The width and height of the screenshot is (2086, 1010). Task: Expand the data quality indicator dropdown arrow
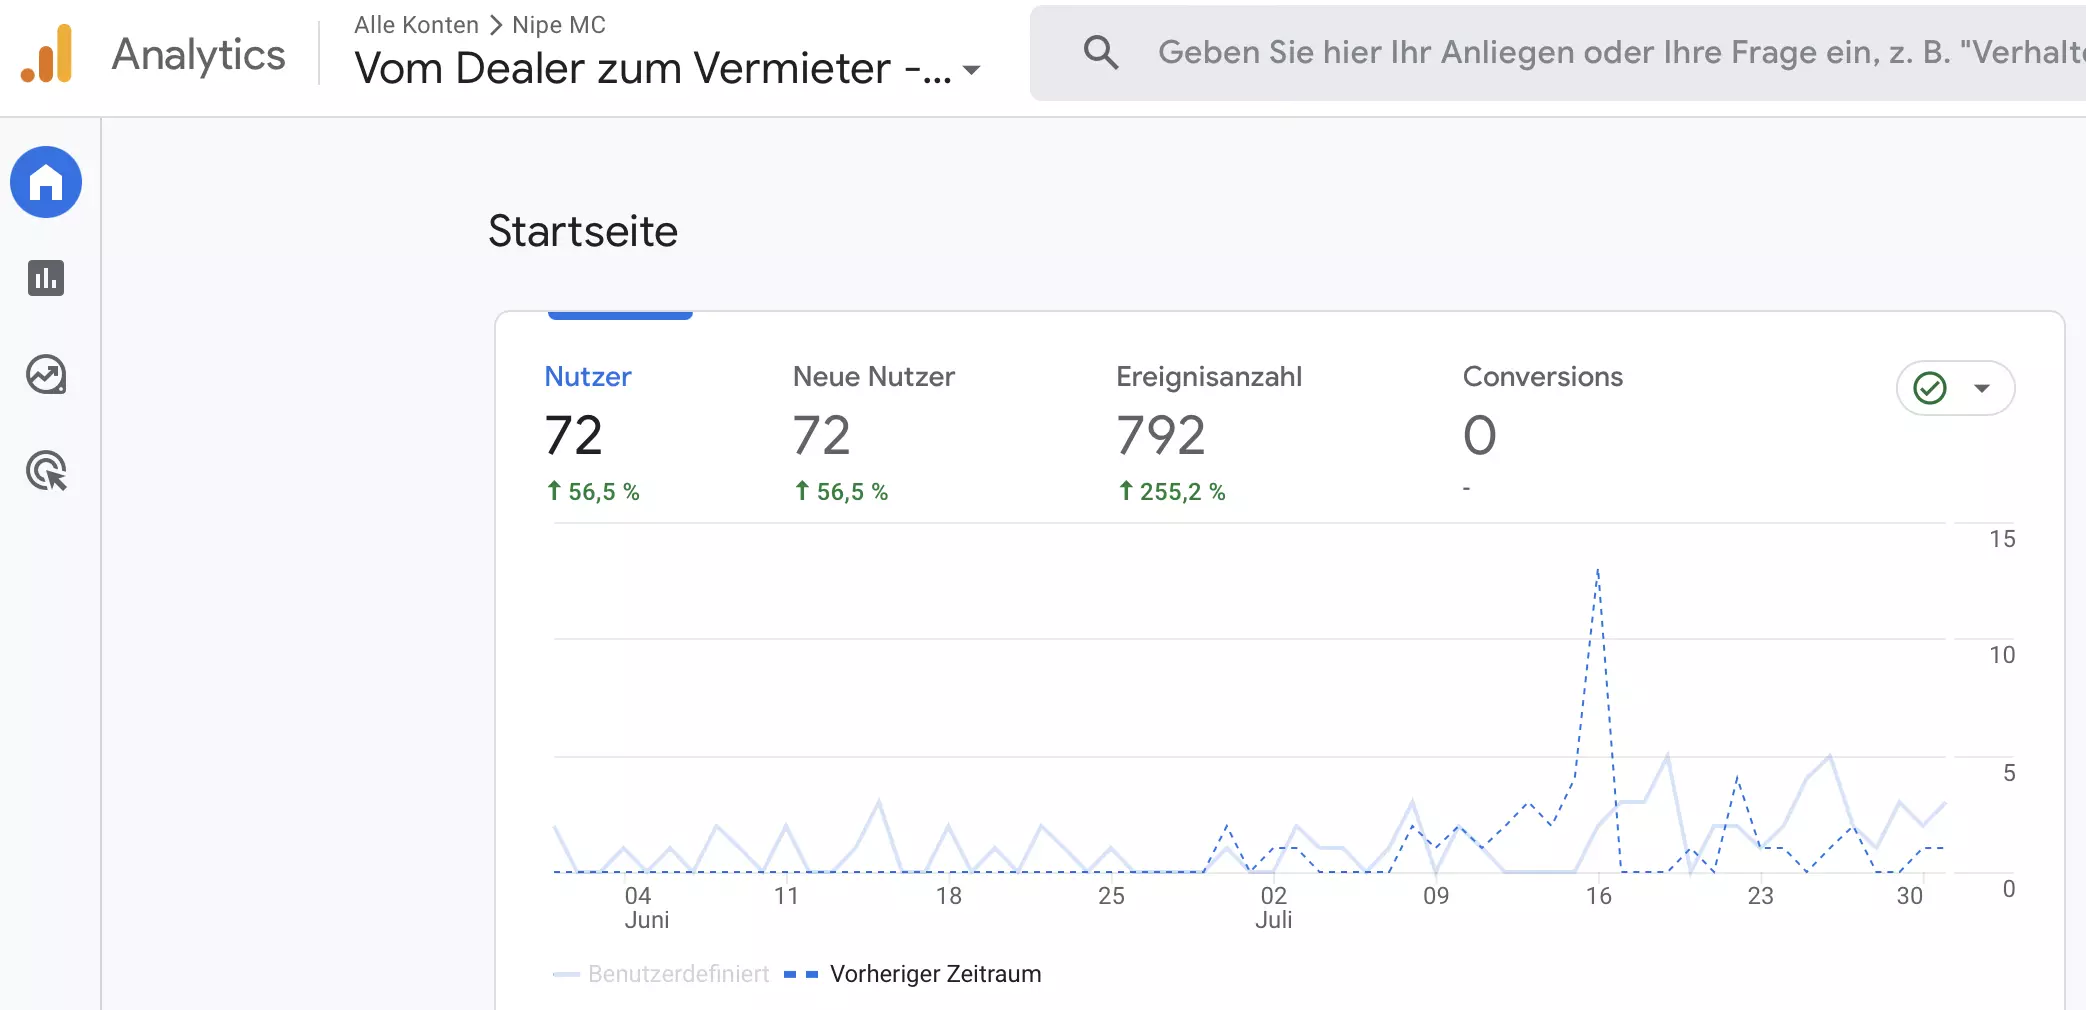coord(1982,388)
